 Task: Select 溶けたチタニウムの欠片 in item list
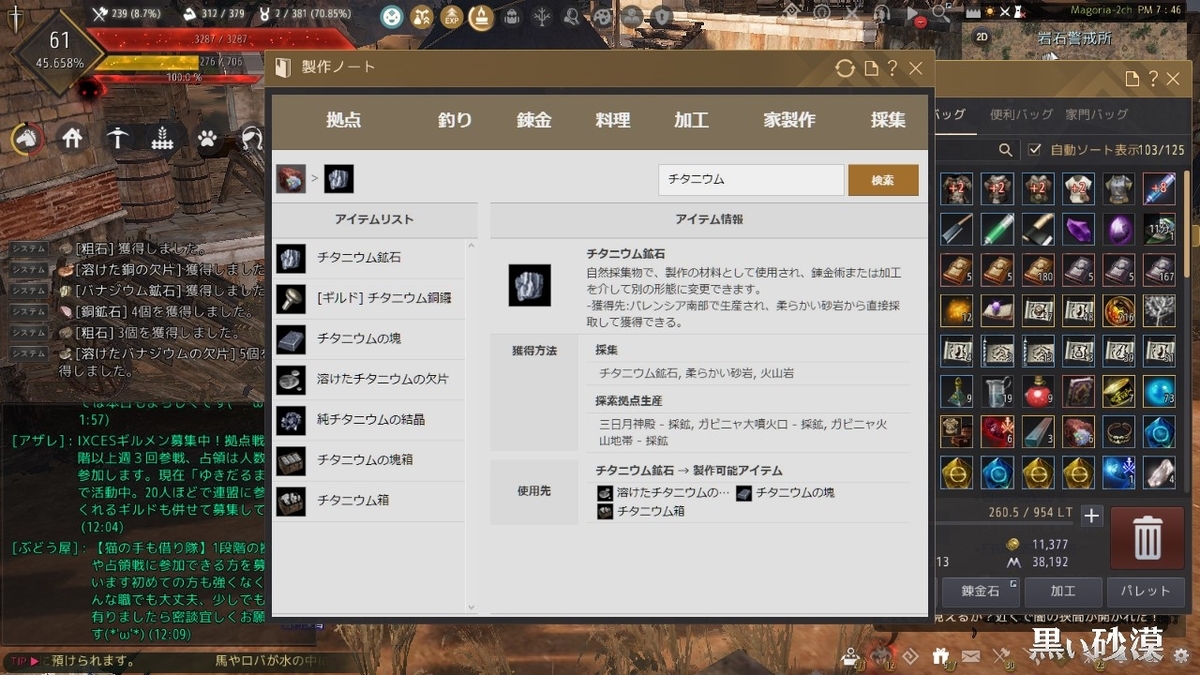pyautogui.click(x=370, y=379)
